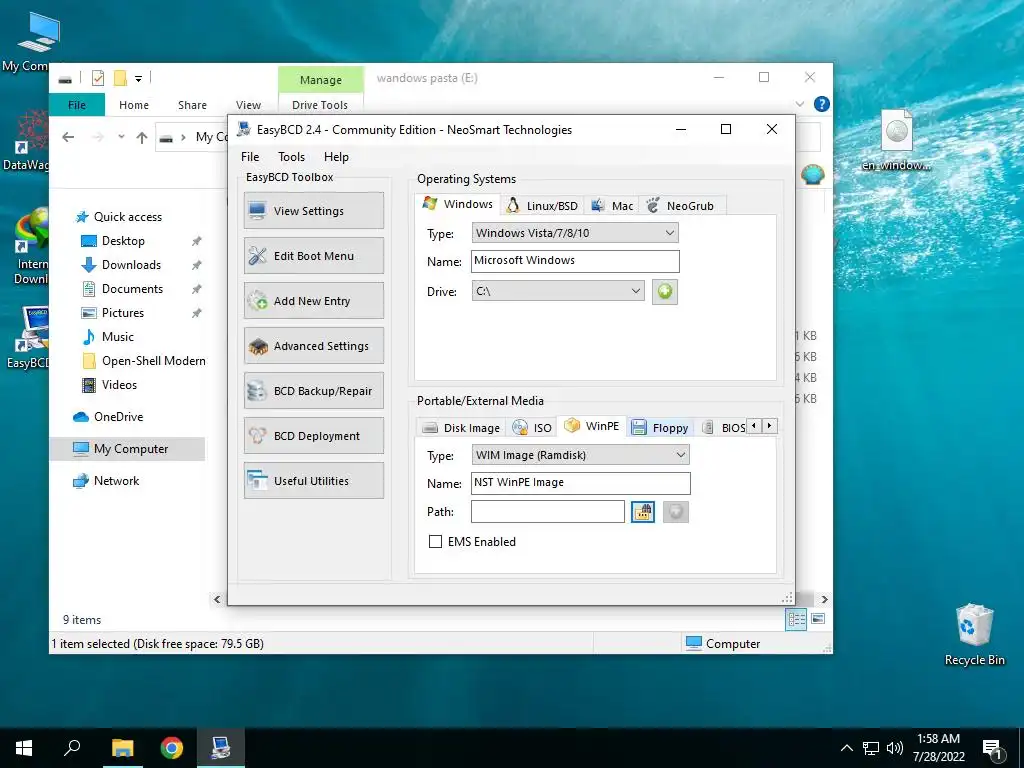Open View Settings in EasyBCD Toolbox
This screenshot has width=1024, height=768.
(x=313, y=211)
